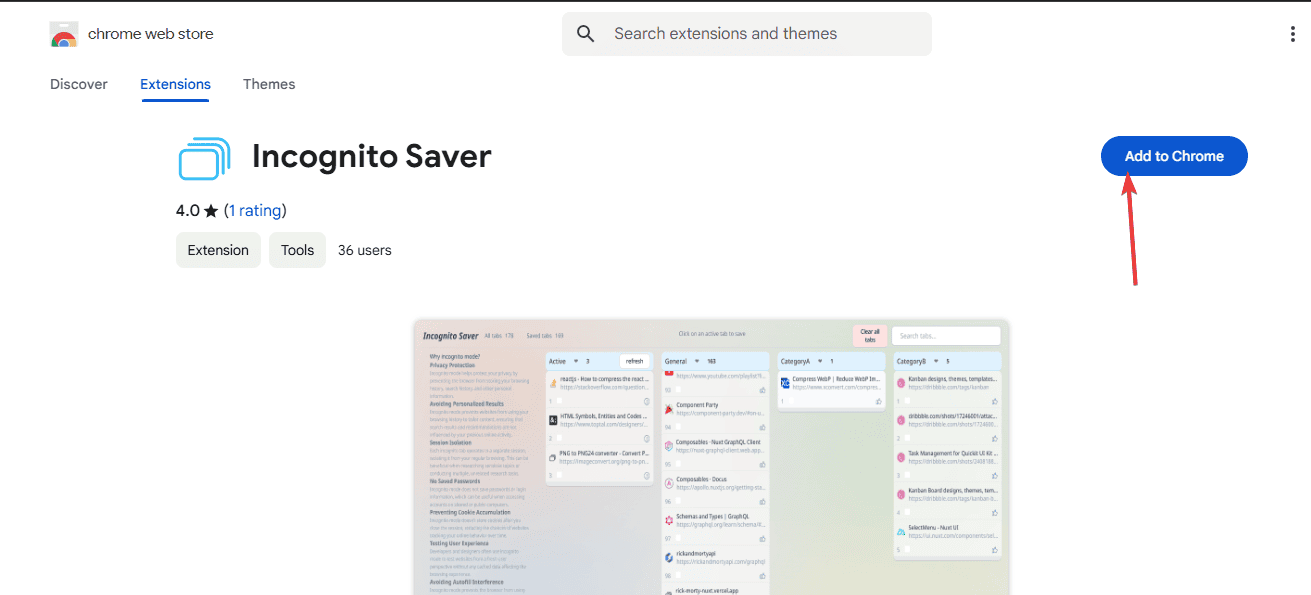
Task: Click the Tools category chip
Action: tap(297, 250)
